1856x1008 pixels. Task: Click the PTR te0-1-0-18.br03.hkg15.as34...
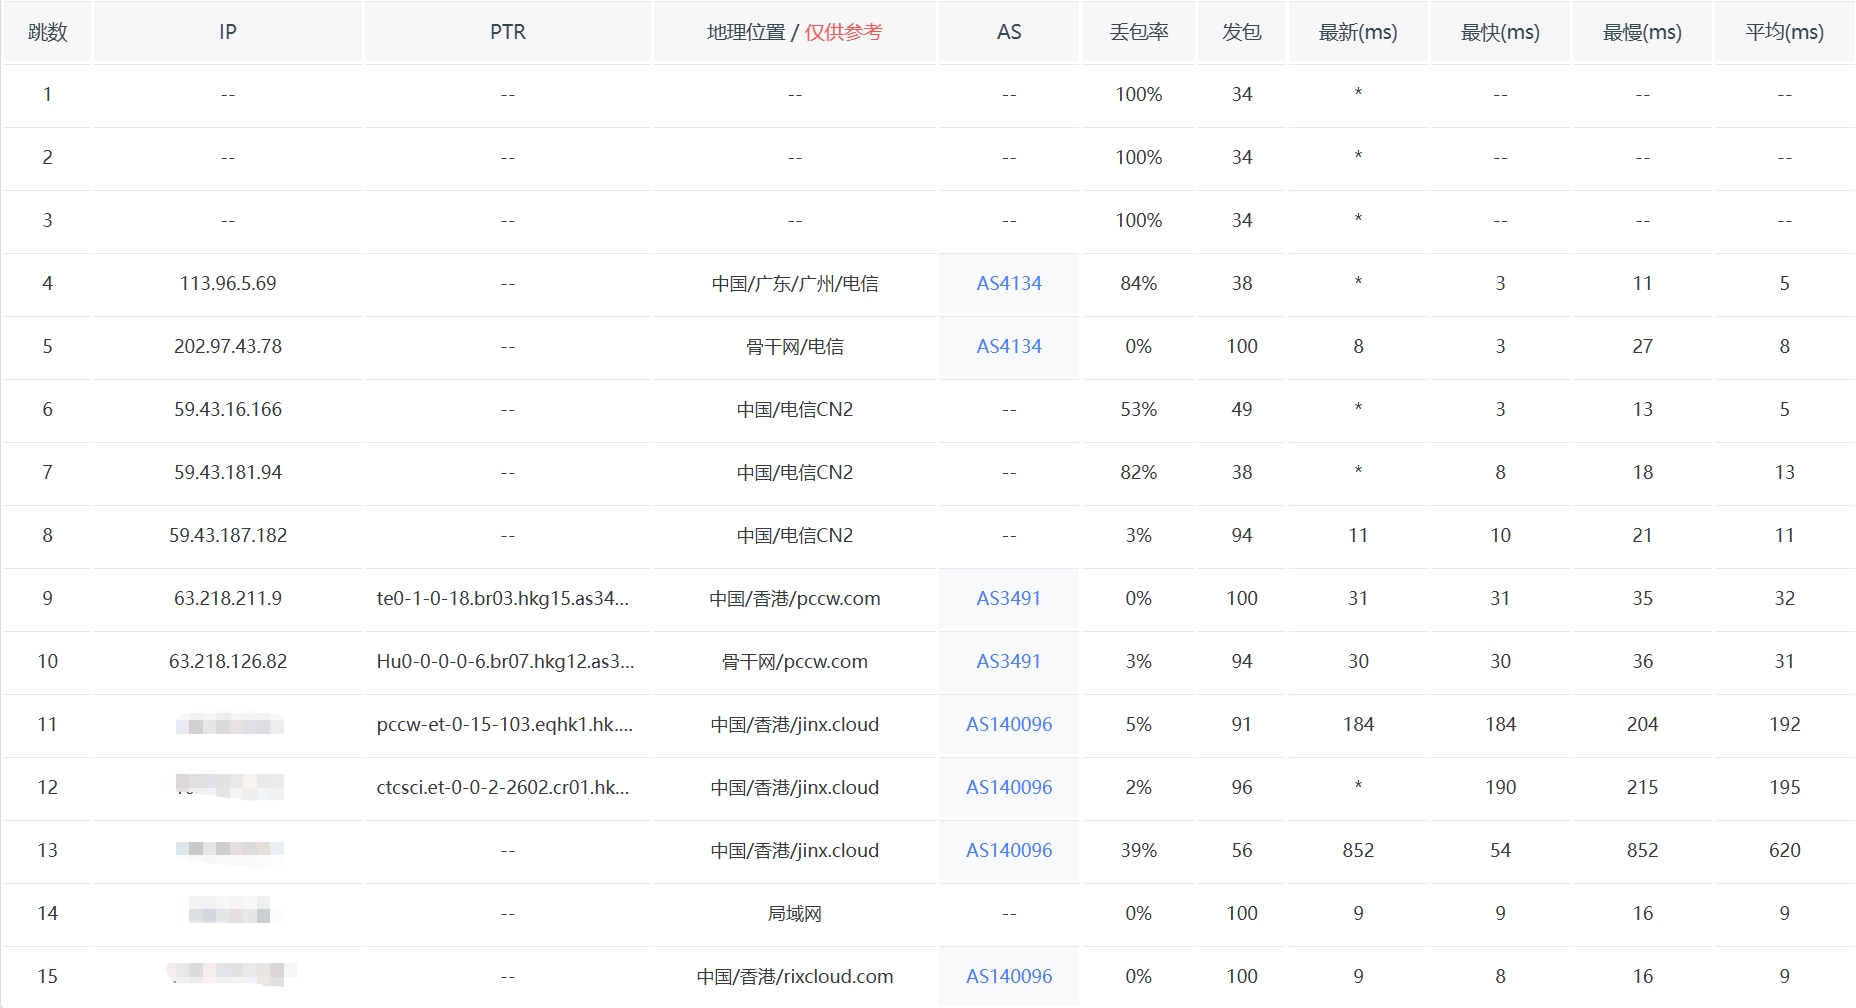click(x=503, y=598)
